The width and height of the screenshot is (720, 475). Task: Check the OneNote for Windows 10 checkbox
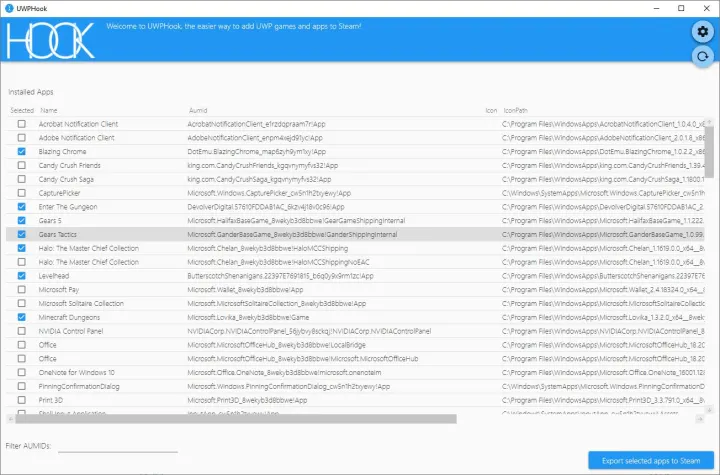click(x=22, y=372)
